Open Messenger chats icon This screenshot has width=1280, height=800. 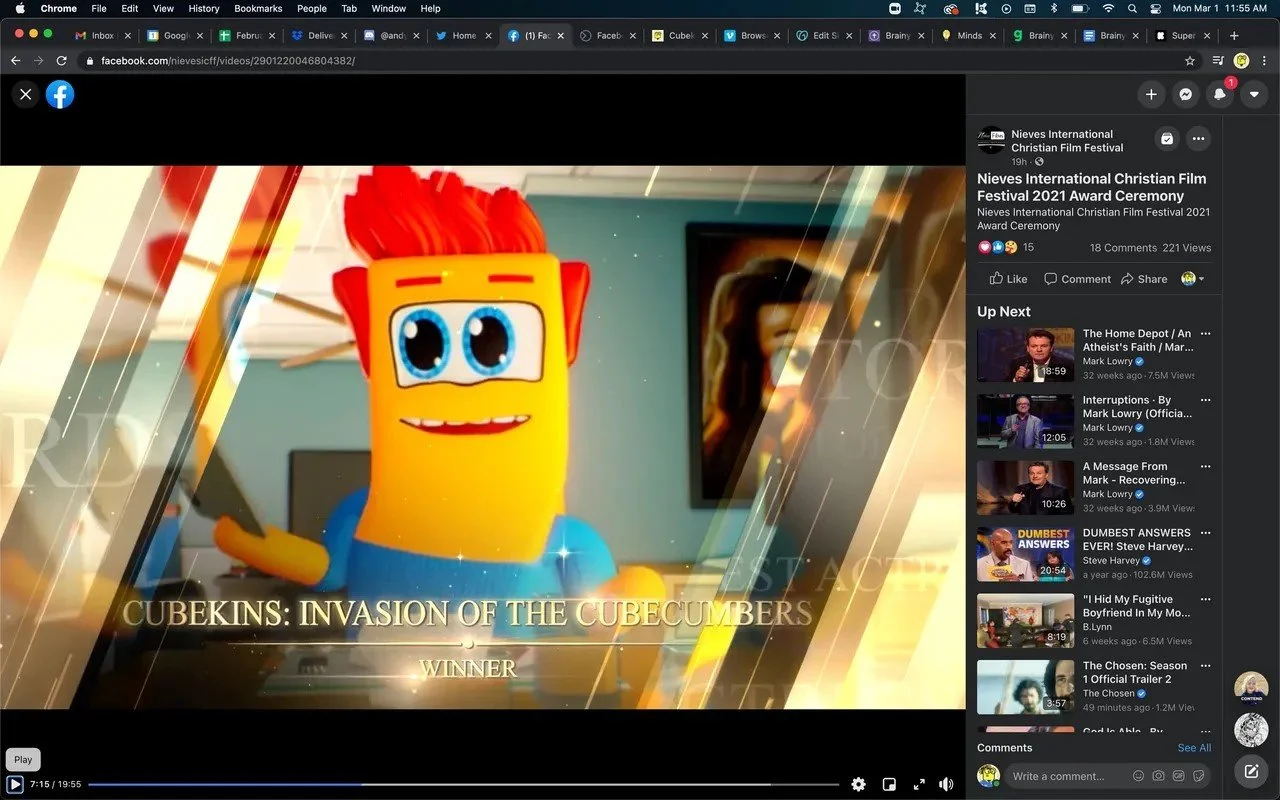pos(1185,94)
